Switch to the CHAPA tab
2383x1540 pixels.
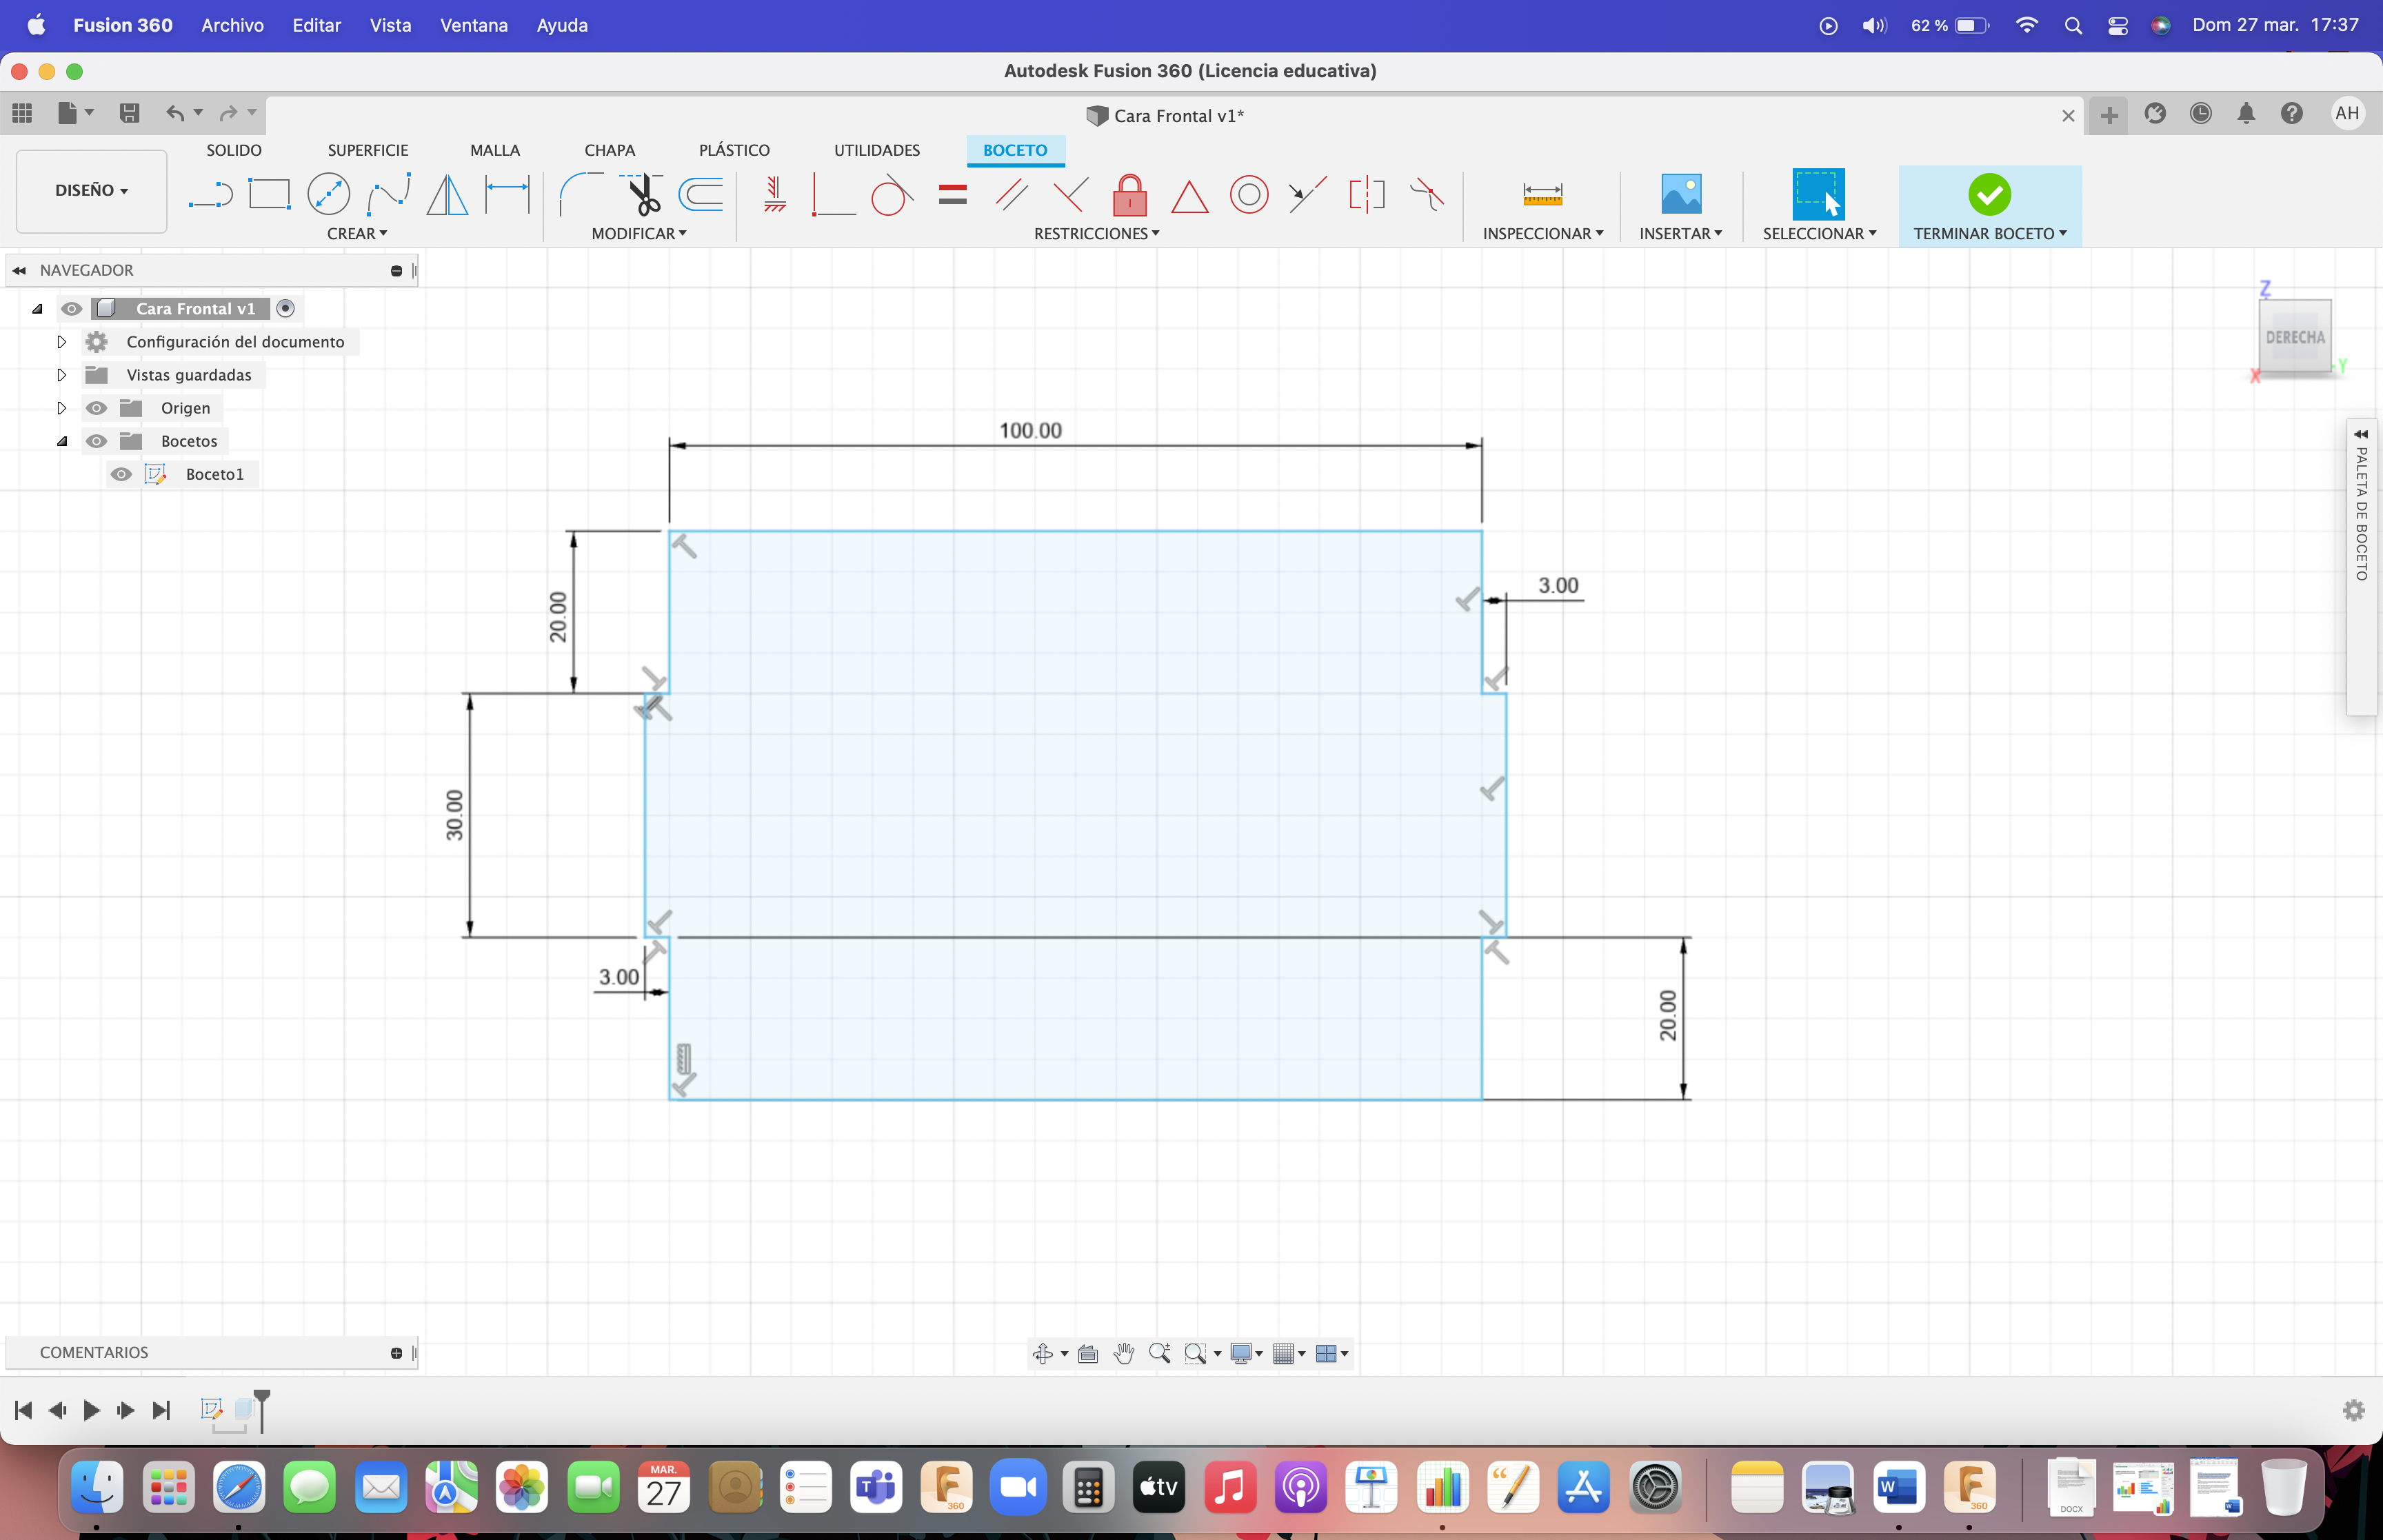tap(610, 150)
